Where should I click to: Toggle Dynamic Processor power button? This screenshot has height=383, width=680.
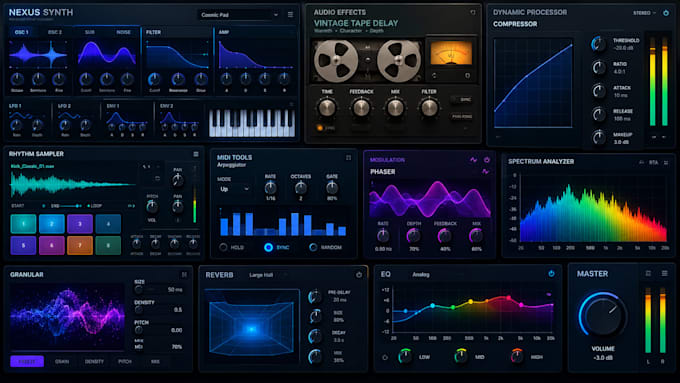(x=666, y=13)
